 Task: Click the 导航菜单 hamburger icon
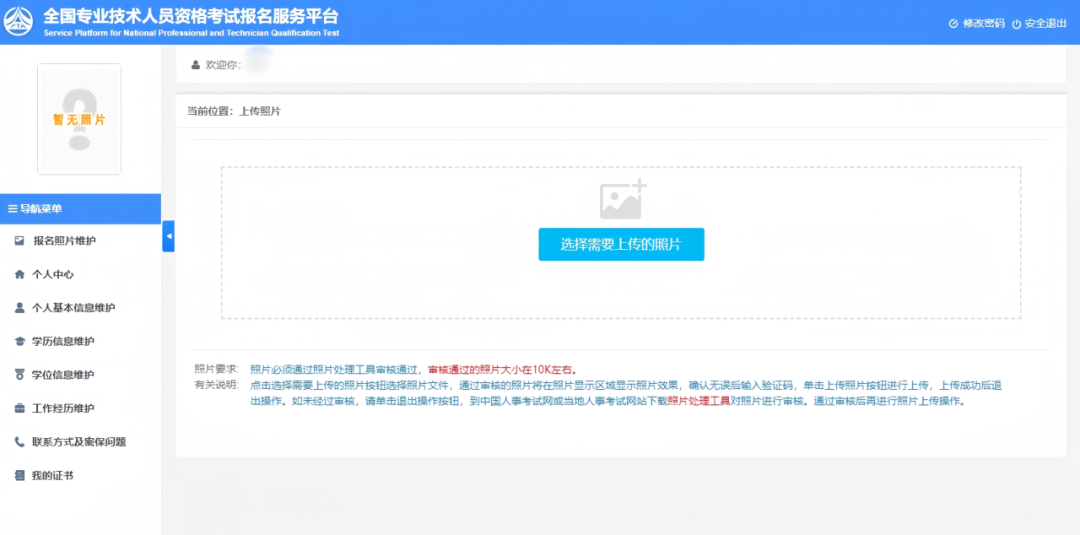tap(12, 209)
